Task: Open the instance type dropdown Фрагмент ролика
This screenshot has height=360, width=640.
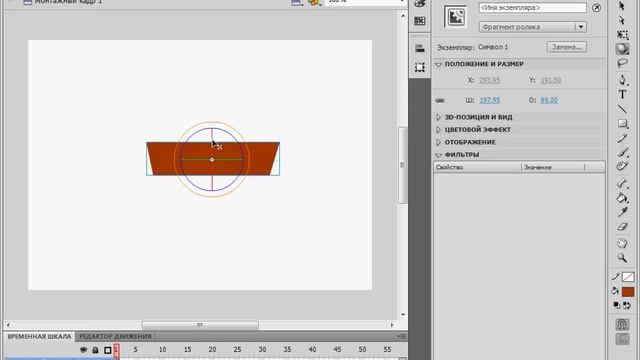Action: click(532, 27)
